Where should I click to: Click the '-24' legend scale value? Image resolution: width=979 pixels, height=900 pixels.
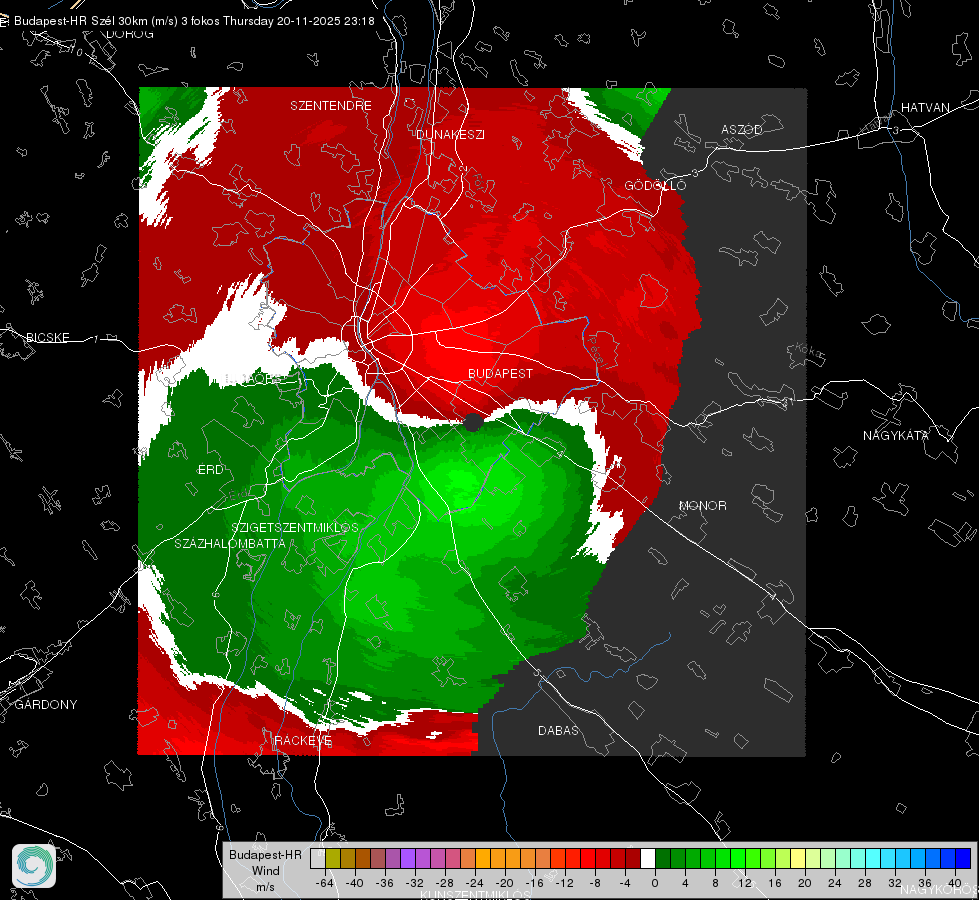475,883
